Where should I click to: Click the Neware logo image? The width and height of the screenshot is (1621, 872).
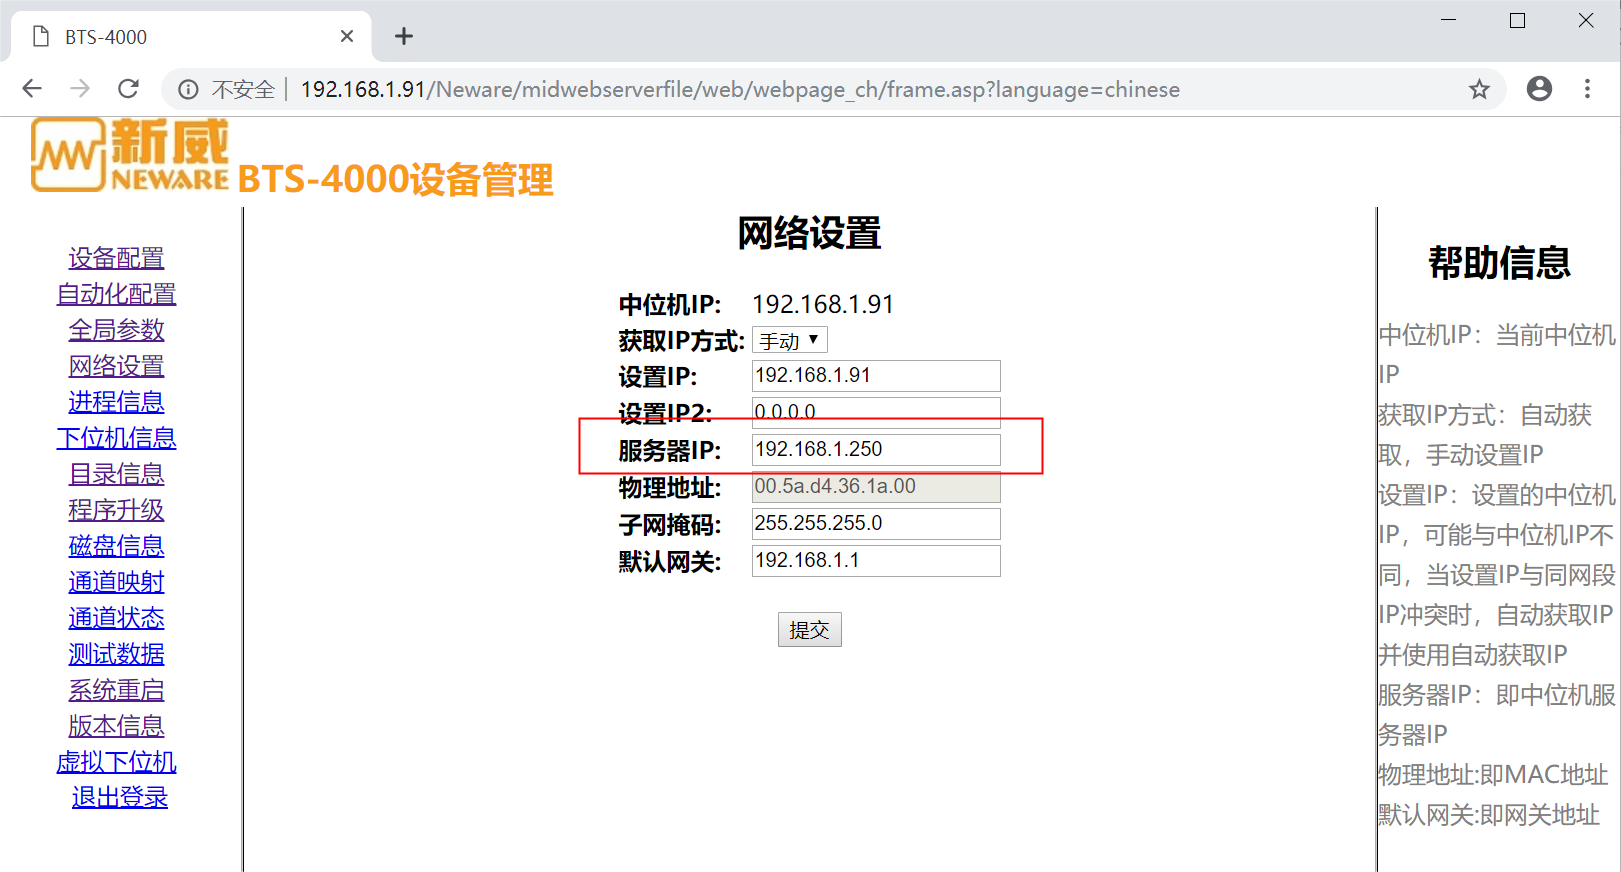[x=130, y=154]
